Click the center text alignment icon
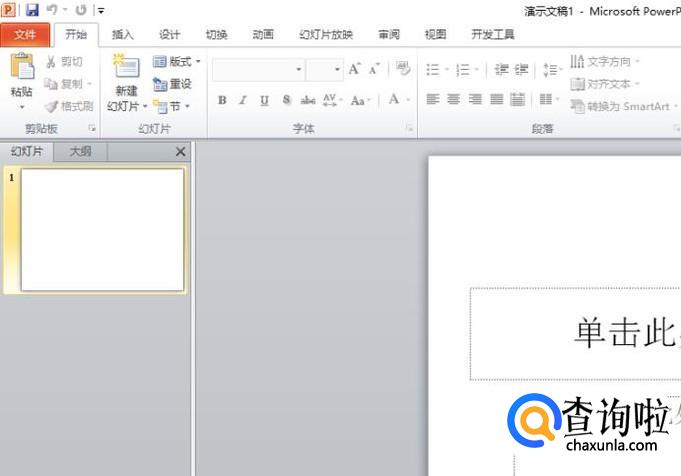Screen dimensions: 681x476 (x=453, y=99)
